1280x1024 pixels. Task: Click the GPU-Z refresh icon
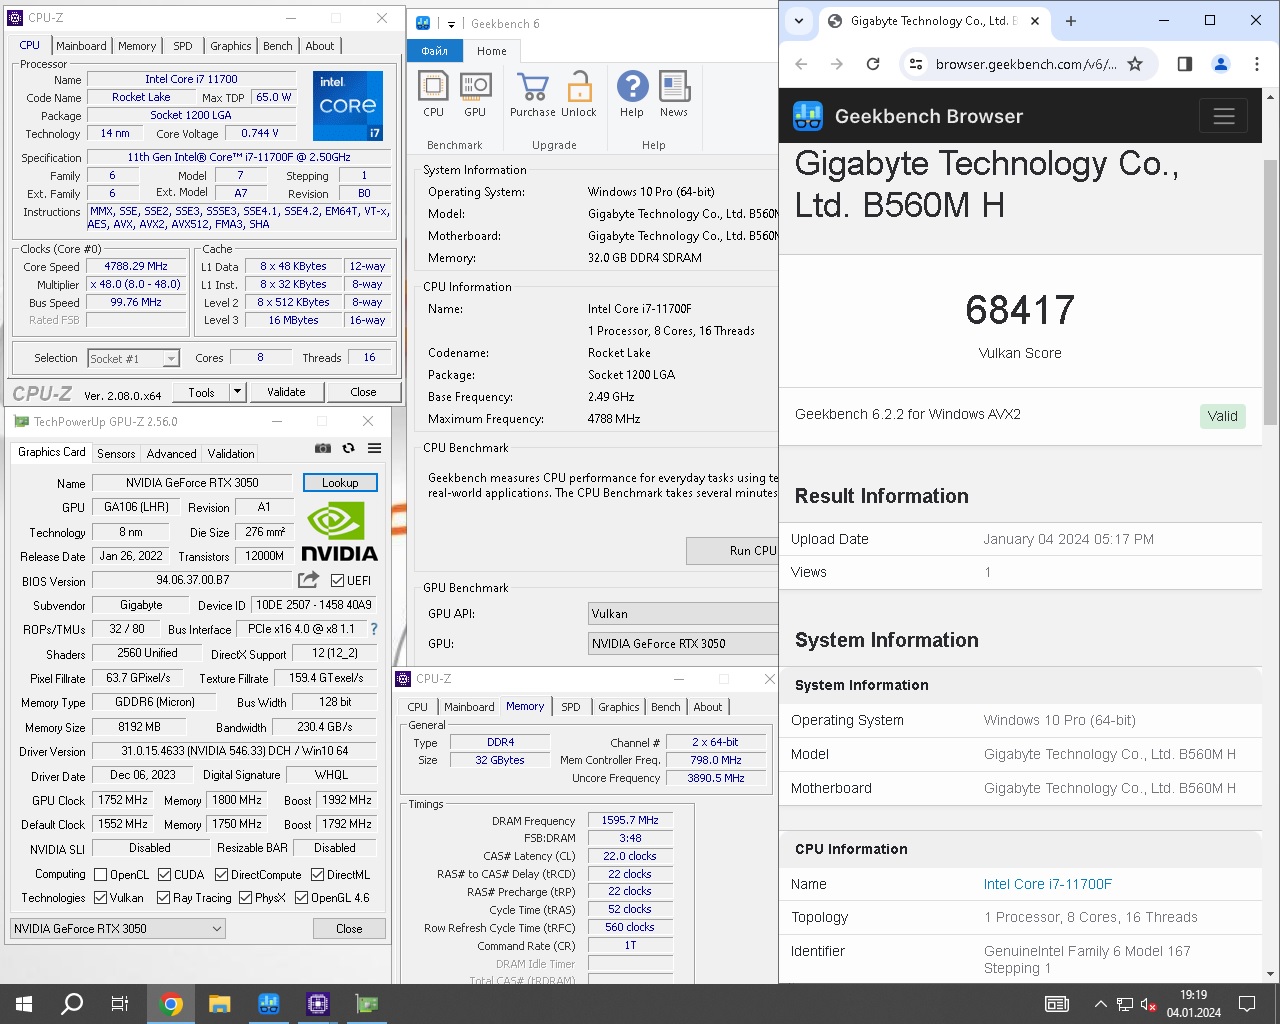(x=348, y=448)
